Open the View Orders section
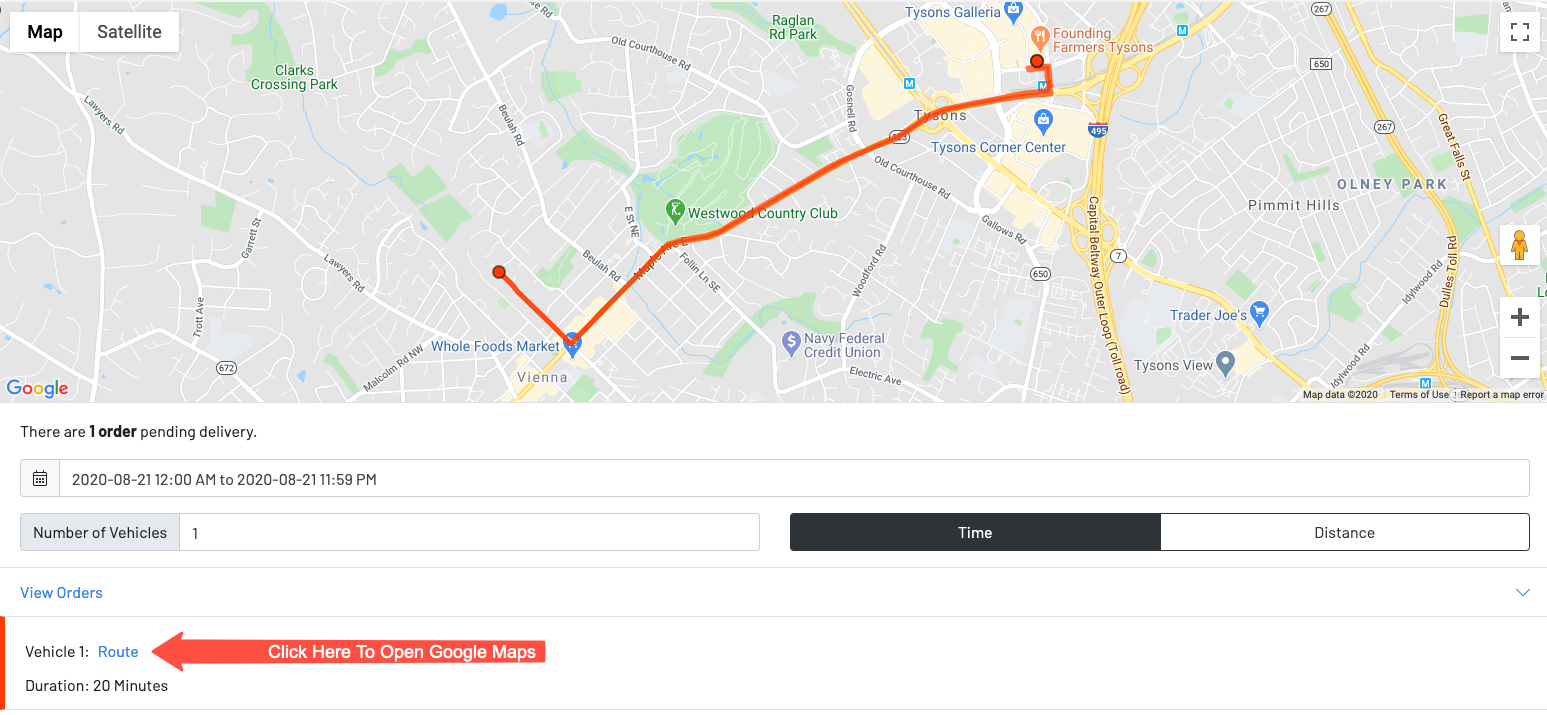Image resolution: width=1547 pixels, height=715 pixels. pos(62,593)
